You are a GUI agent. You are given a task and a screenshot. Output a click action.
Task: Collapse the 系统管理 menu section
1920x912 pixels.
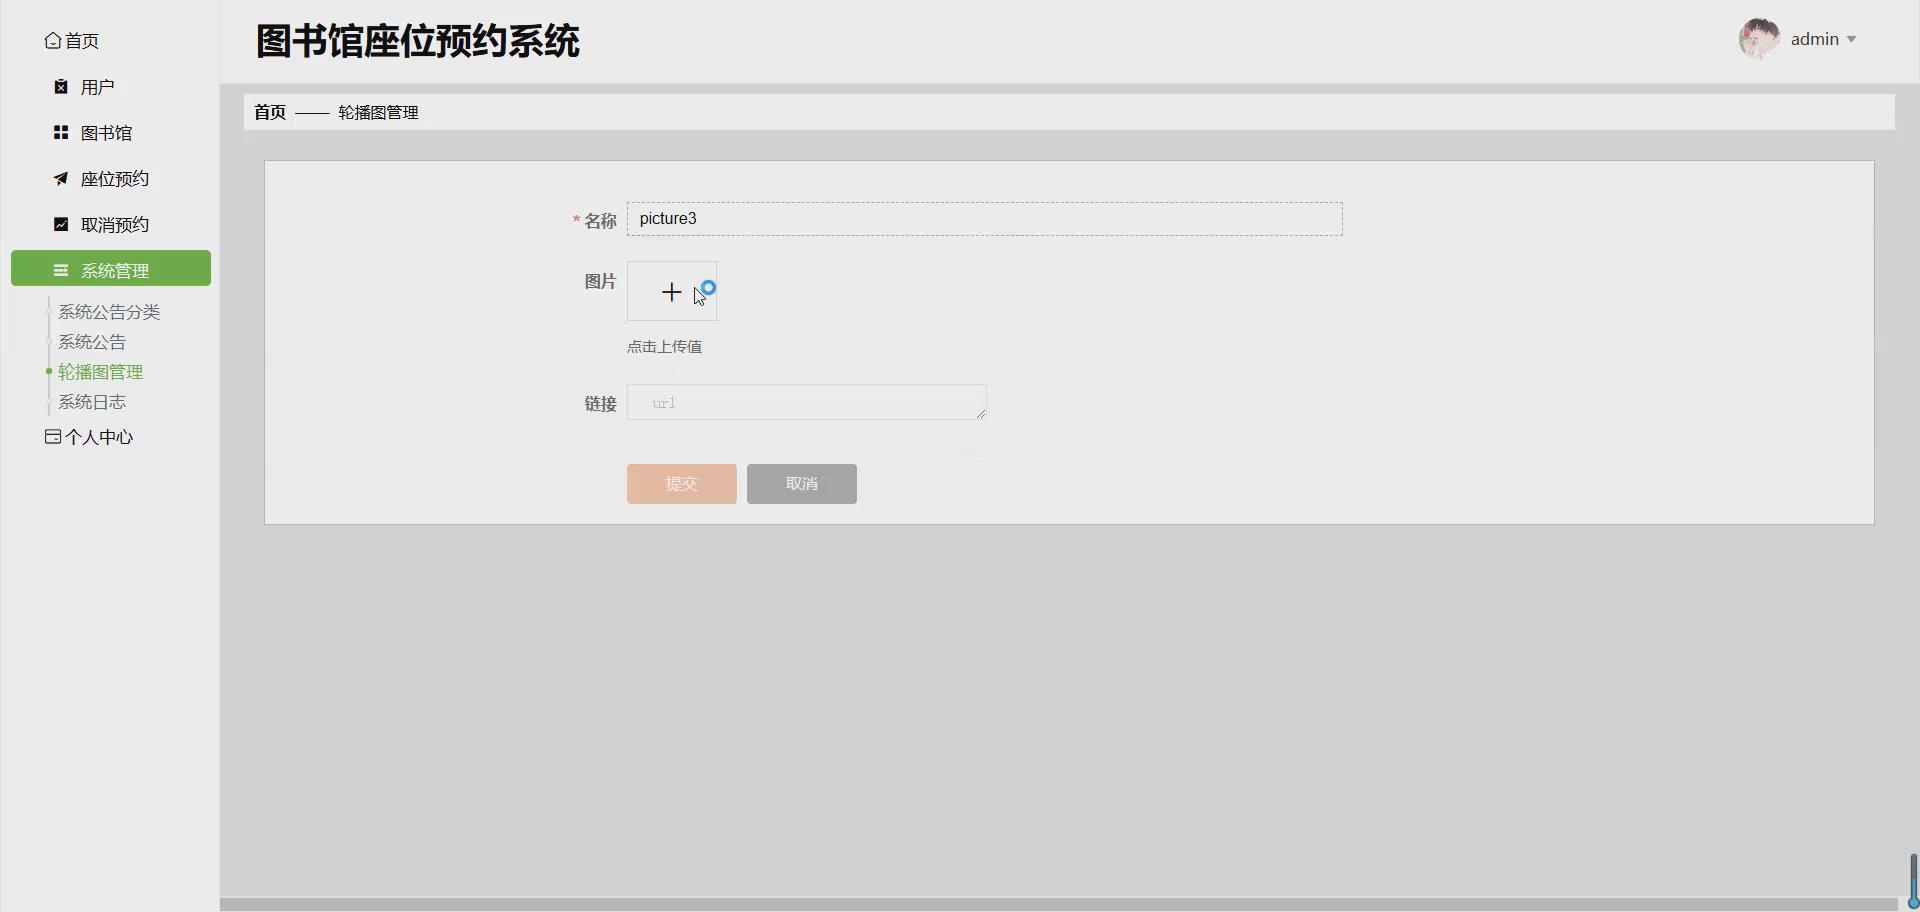(110, 268)
